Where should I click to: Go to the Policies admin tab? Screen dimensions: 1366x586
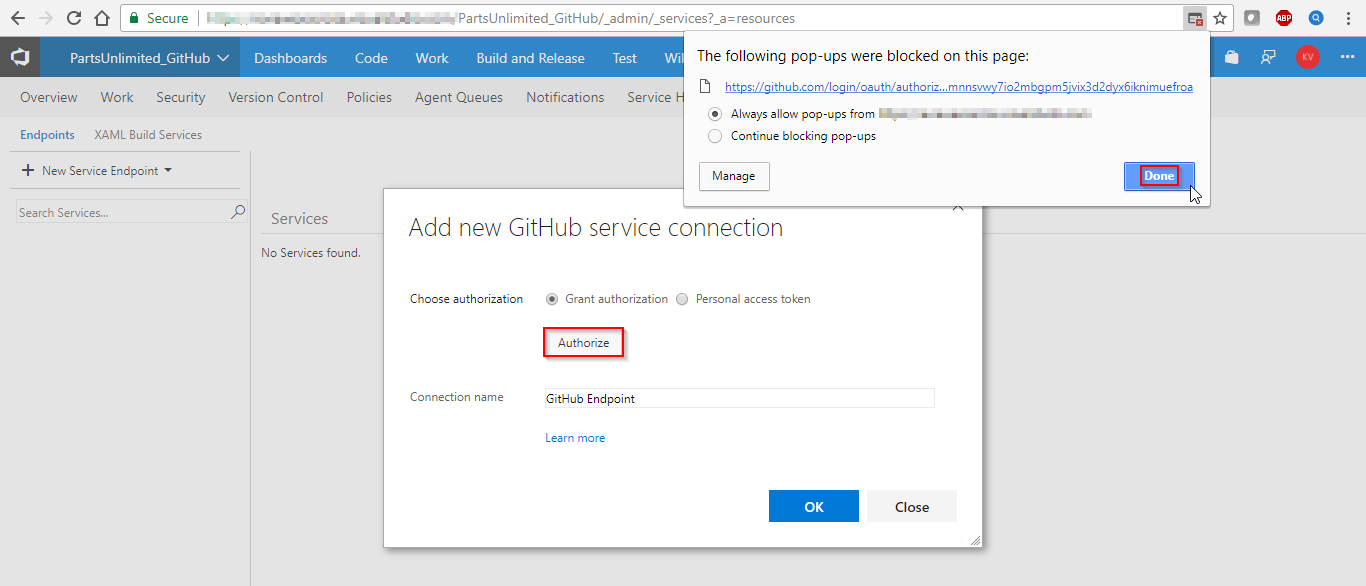369,97
